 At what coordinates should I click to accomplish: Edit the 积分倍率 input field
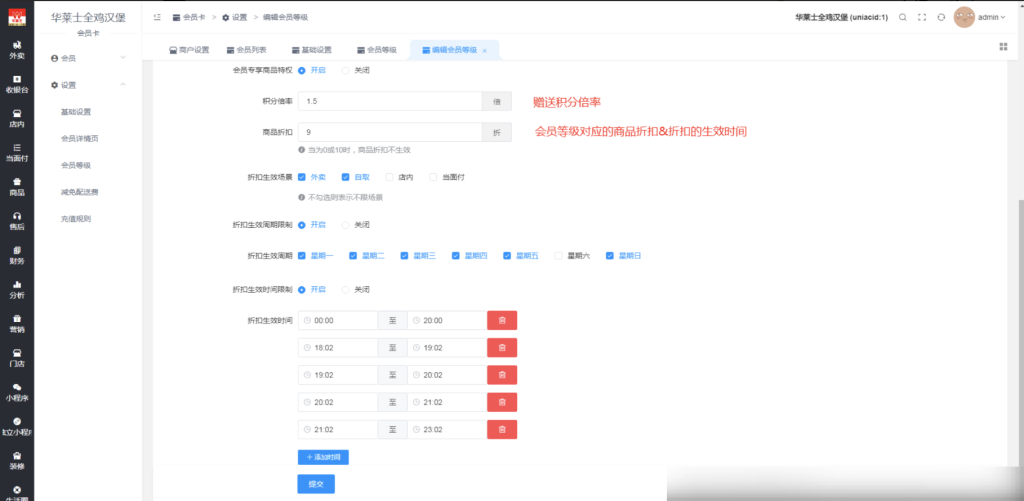coord(390,101)
